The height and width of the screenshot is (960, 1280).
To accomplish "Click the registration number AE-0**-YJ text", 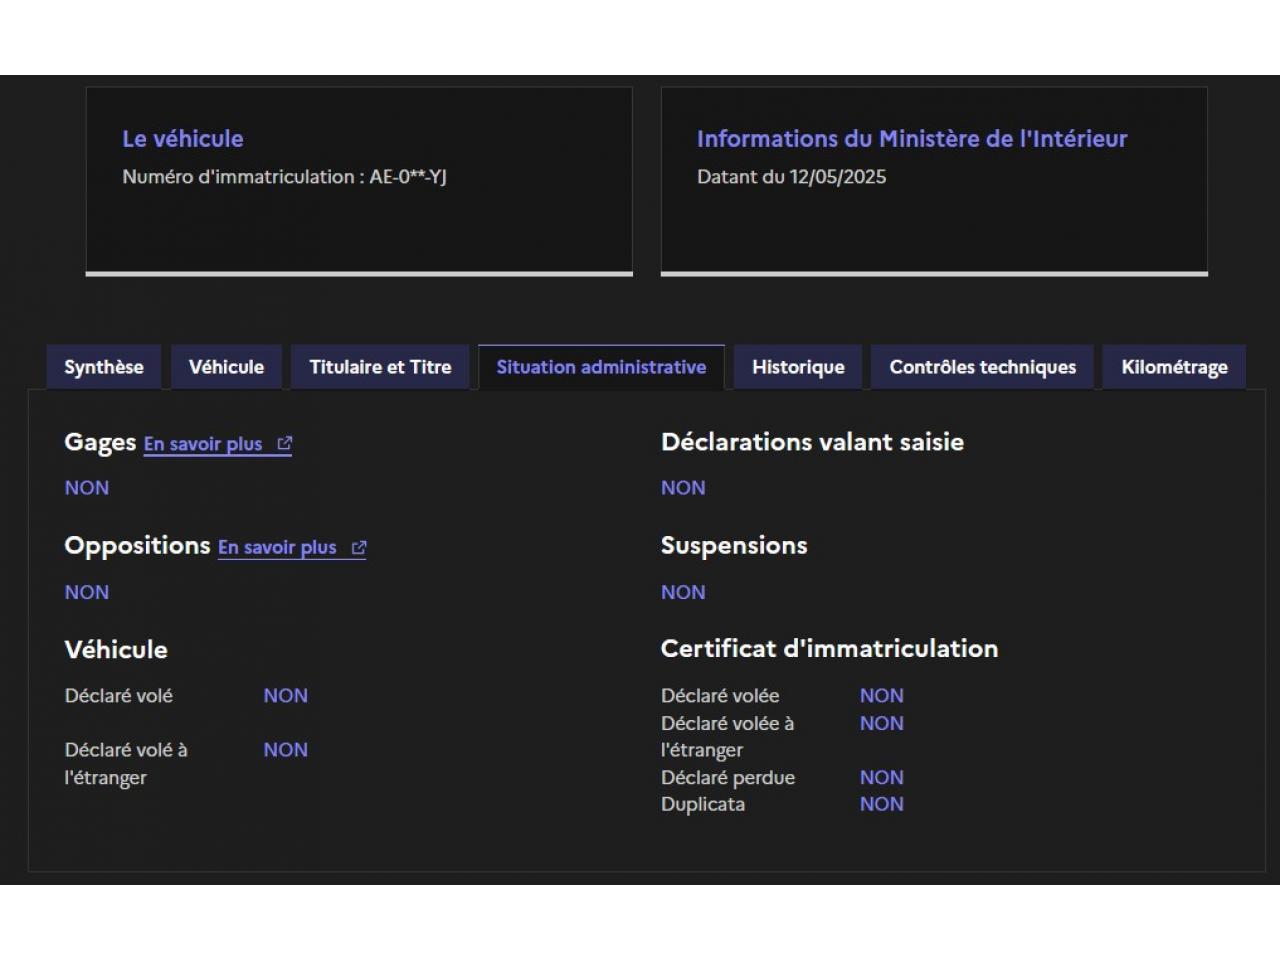I will pyautogui.click(x=408, y=177).
